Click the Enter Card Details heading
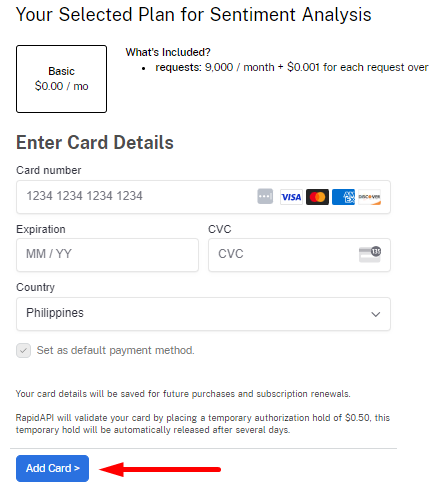Screen dimensions: 439x490 click(x=95, y=143)
